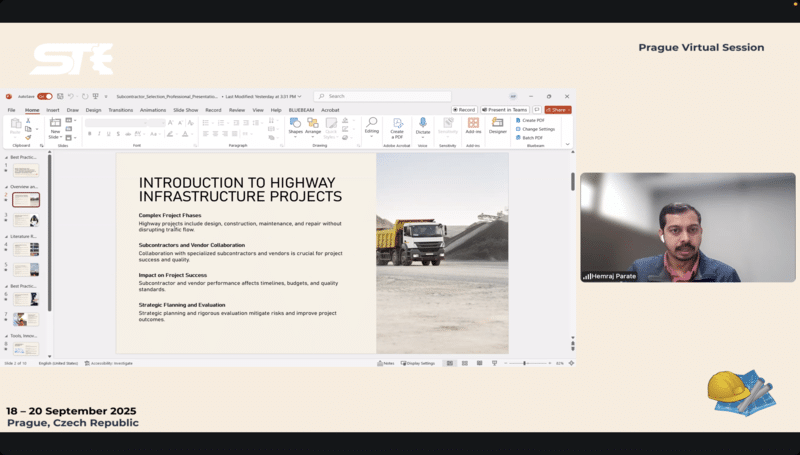This screenshot has height=455, width=800.
Task: Toggle Bold formatting
Action: (89, 134)
